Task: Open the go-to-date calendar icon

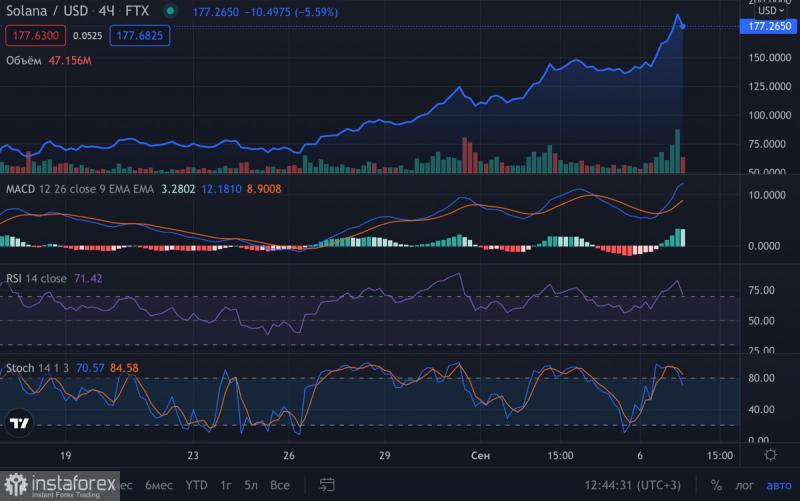Action: [x=326, y=485]
